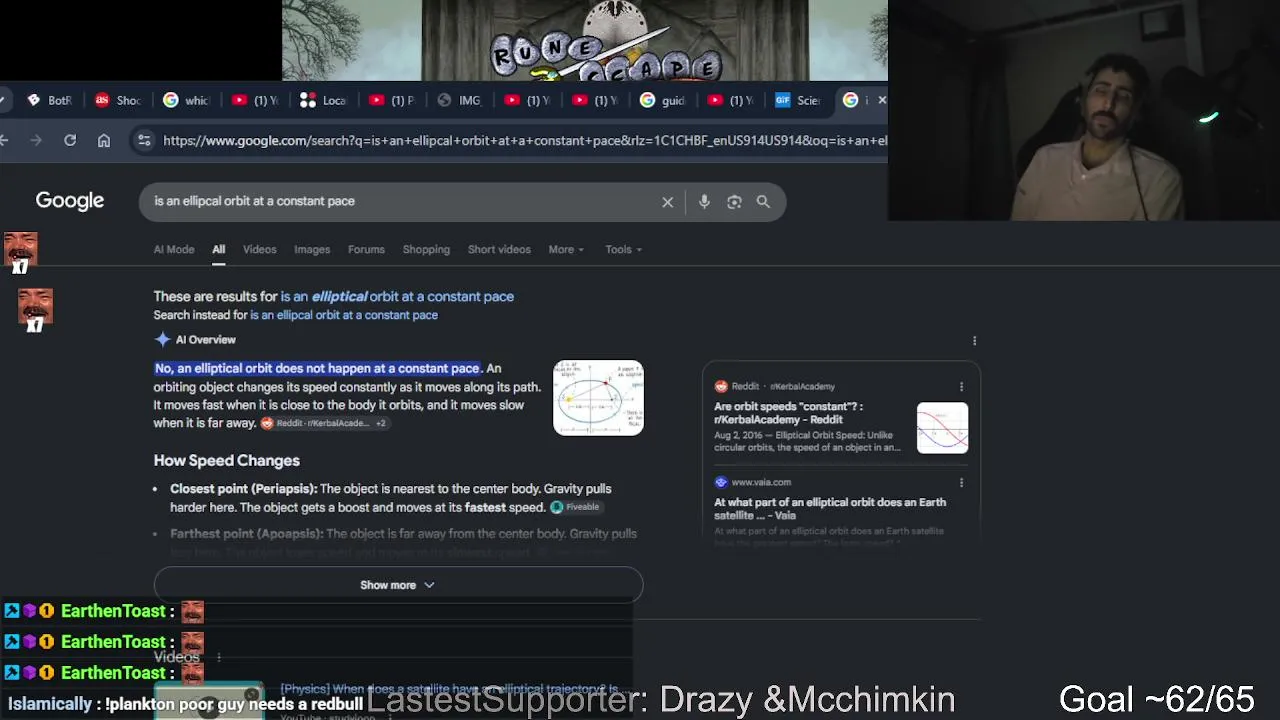The width and height of the screenshot is (1280, 720).
Task: Open the BotR browser tab
Action: (50, 100)
